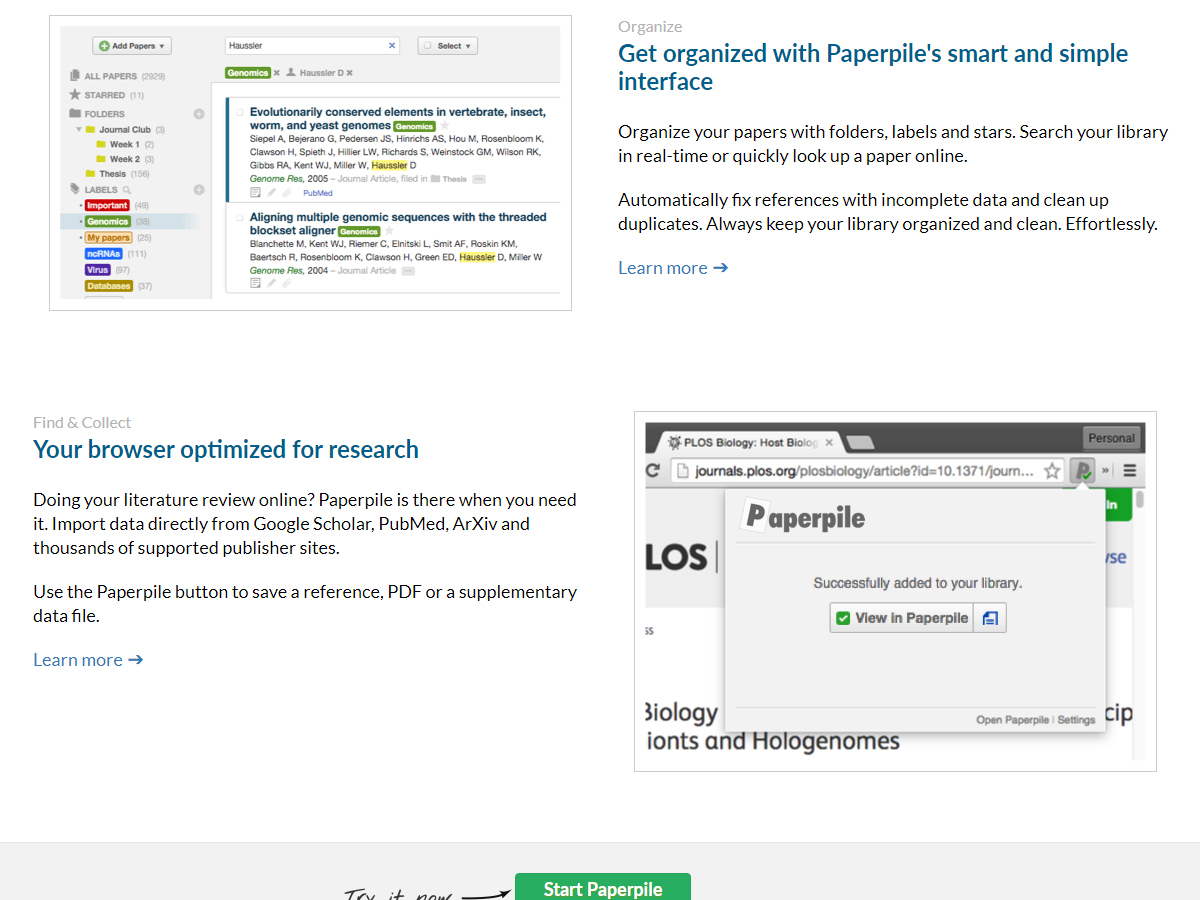The height and width of the screenshot is (900, 1200).
Task: Check the box beside Aligning multiple genomic sequences
Action: pos(240,217)
